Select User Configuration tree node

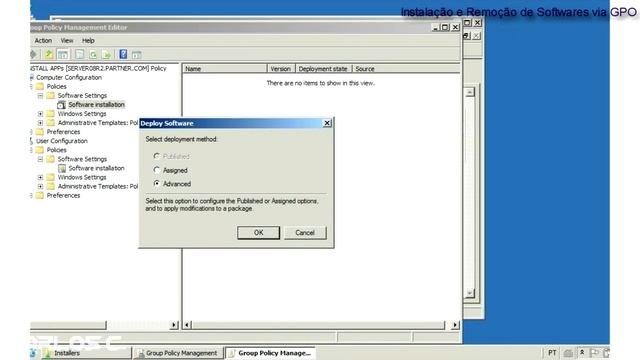(x=62, y=141)
